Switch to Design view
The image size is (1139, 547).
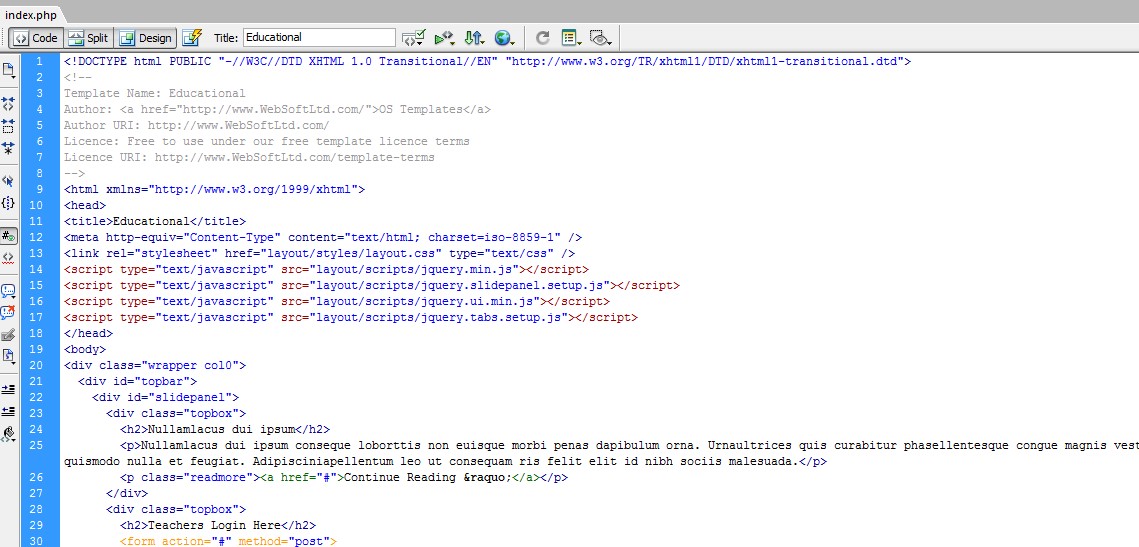click(146, 38)
